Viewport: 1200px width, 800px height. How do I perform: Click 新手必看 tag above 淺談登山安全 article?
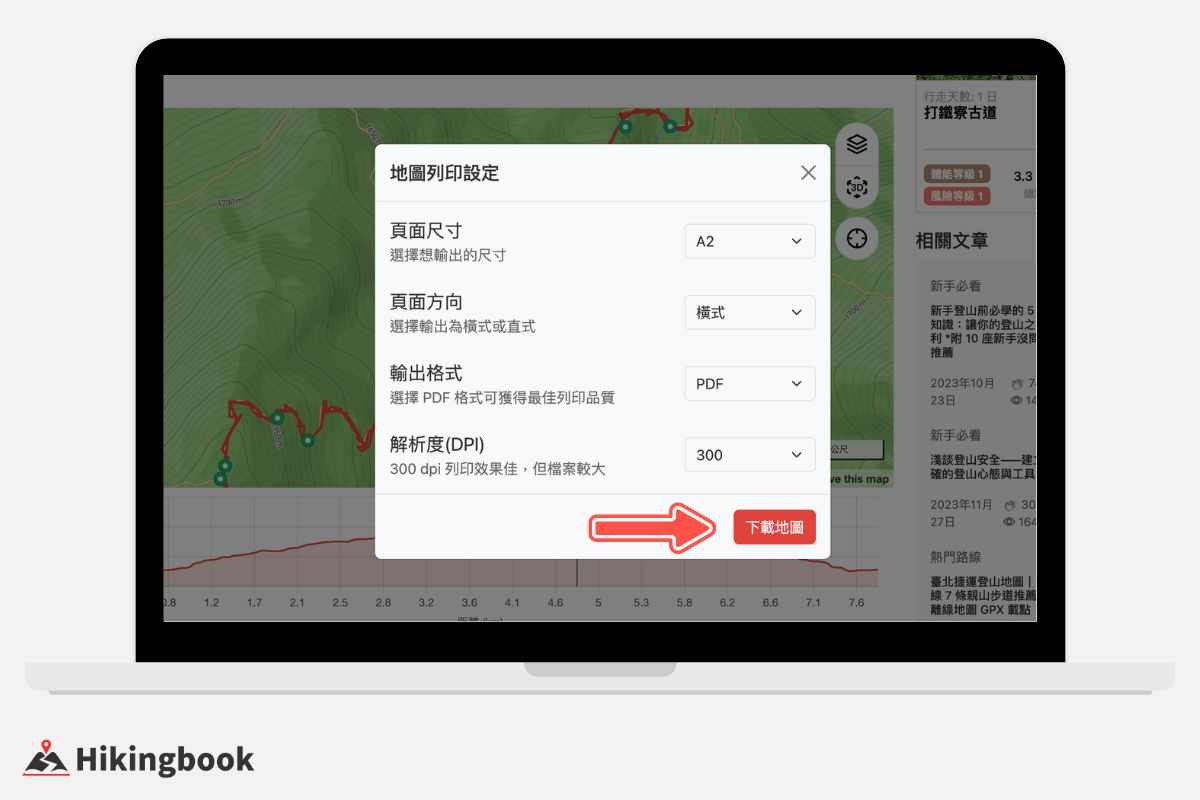[956, 435]
